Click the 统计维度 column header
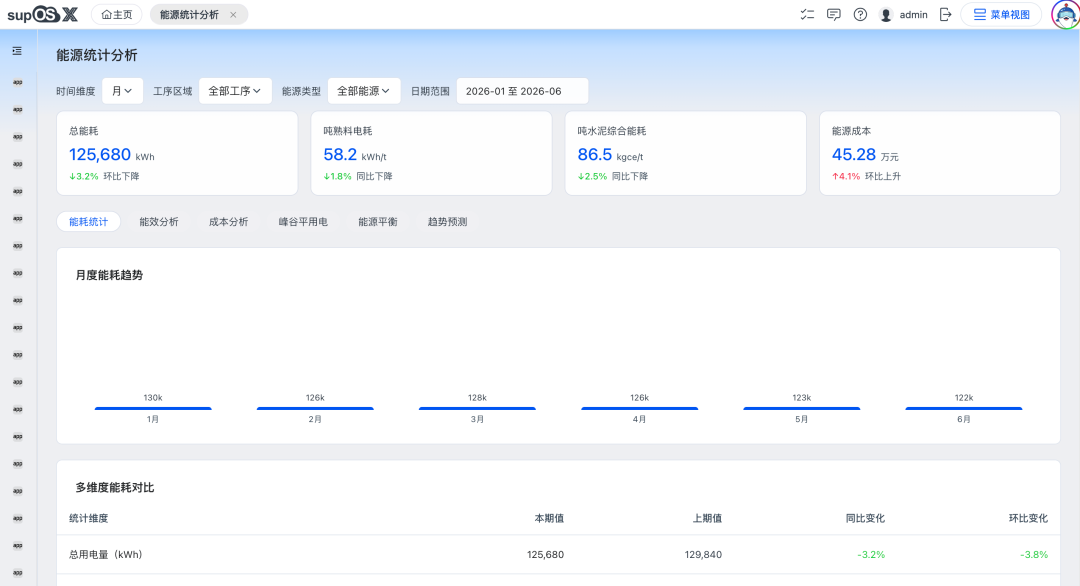This screenshot has width=1080, height=586. tap(88, 519)
